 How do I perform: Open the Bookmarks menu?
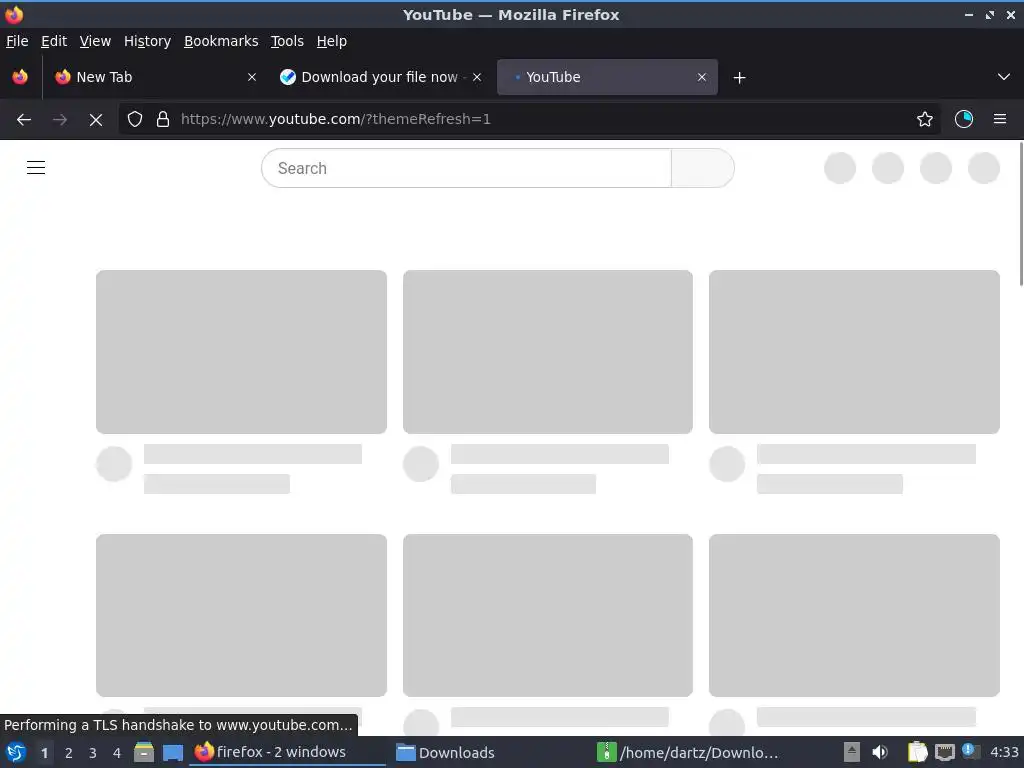tap(221, 41)
